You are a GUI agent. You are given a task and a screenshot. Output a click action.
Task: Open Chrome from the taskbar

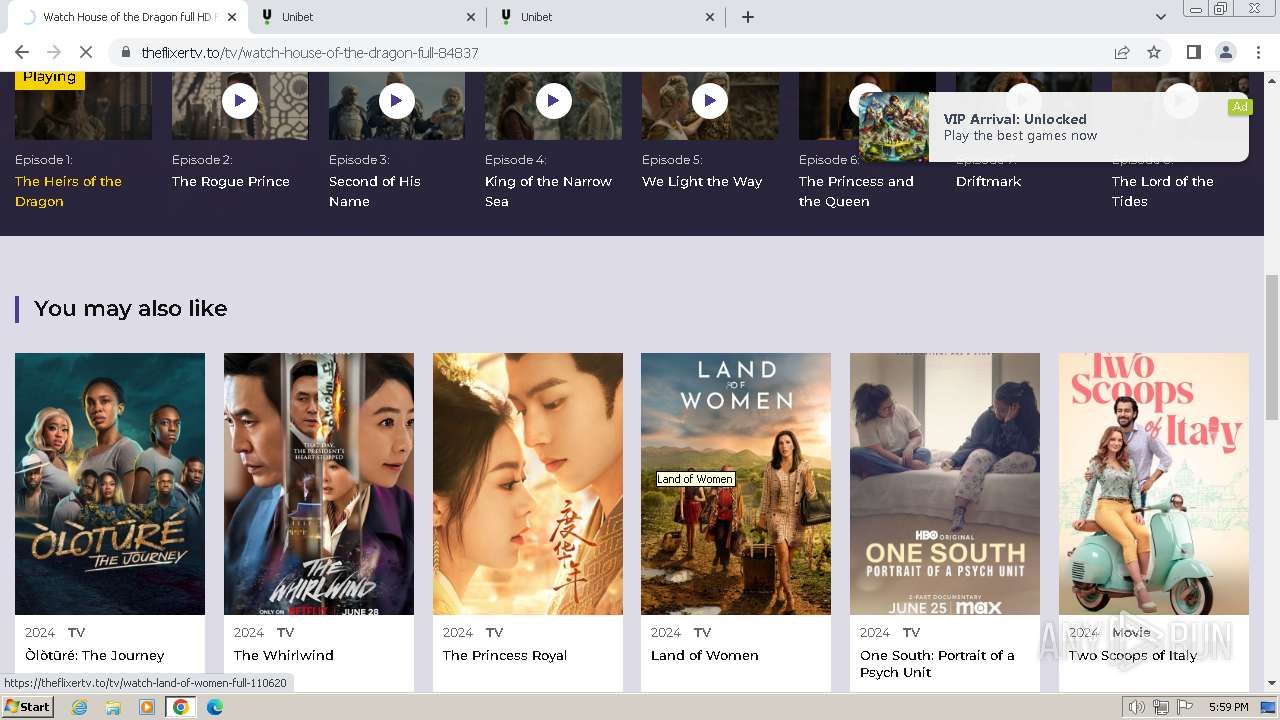[181, 707]
